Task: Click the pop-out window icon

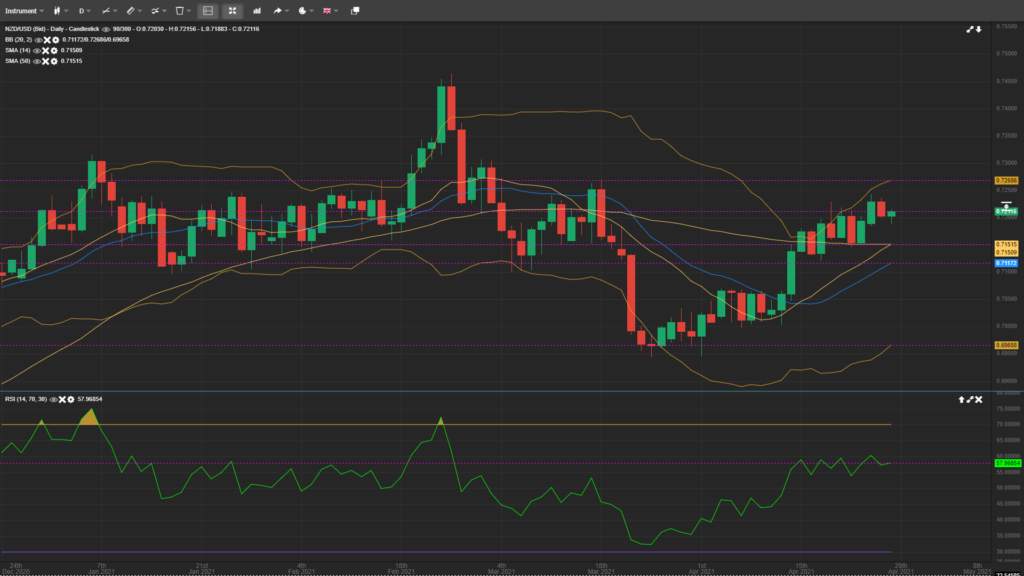Action: (x=355, y=10)
